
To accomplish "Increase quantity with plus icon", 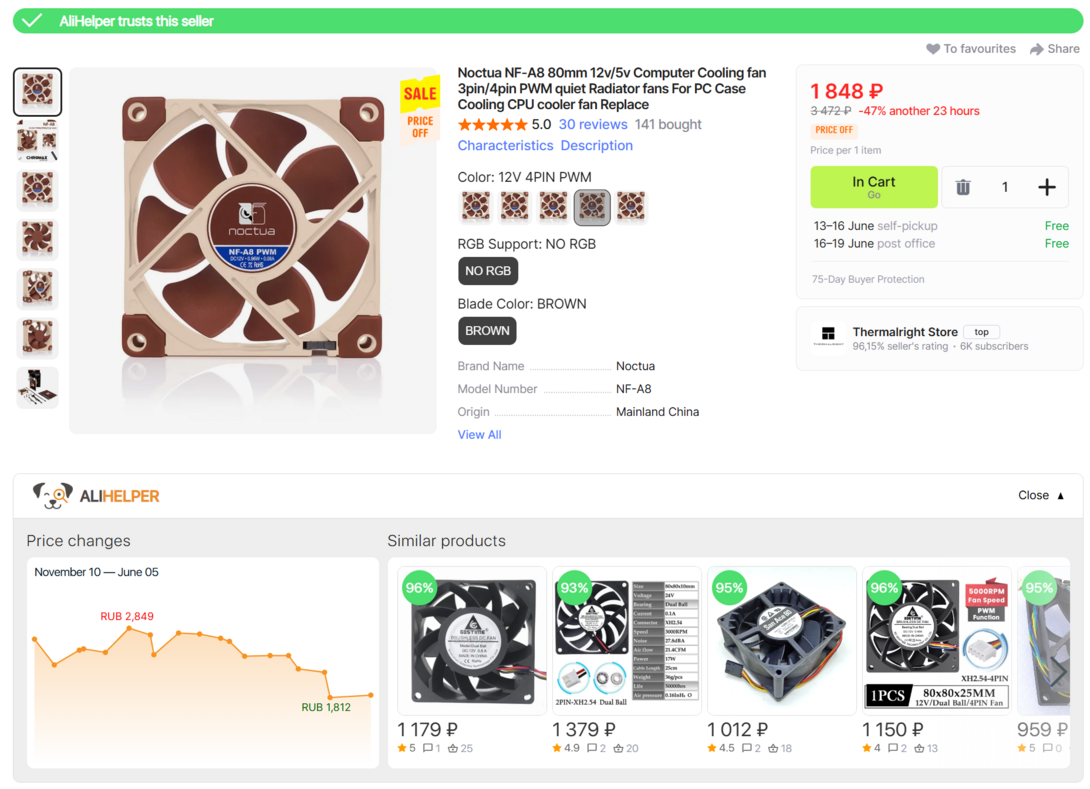I will pyautogui.click(x=1046, y=187).
